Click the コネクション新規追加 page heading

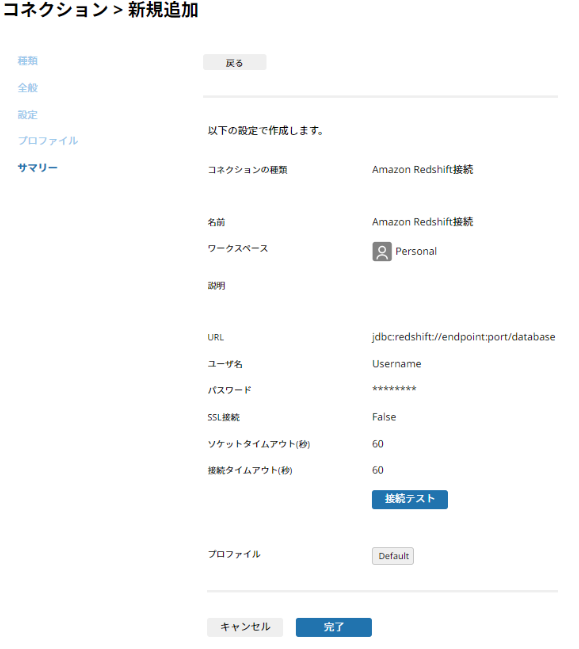click(x=101, y=10)
